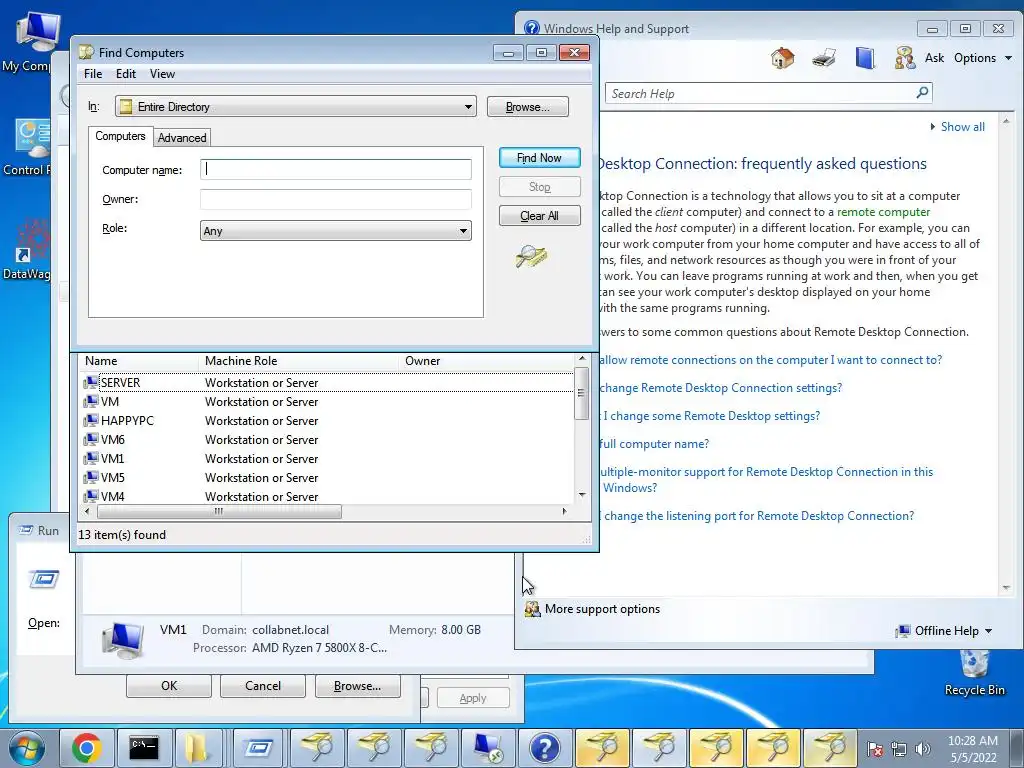1024x768 pixels.
Task: Open change Remote Desktop Connection settings link
Action: [x=720, y=388]
